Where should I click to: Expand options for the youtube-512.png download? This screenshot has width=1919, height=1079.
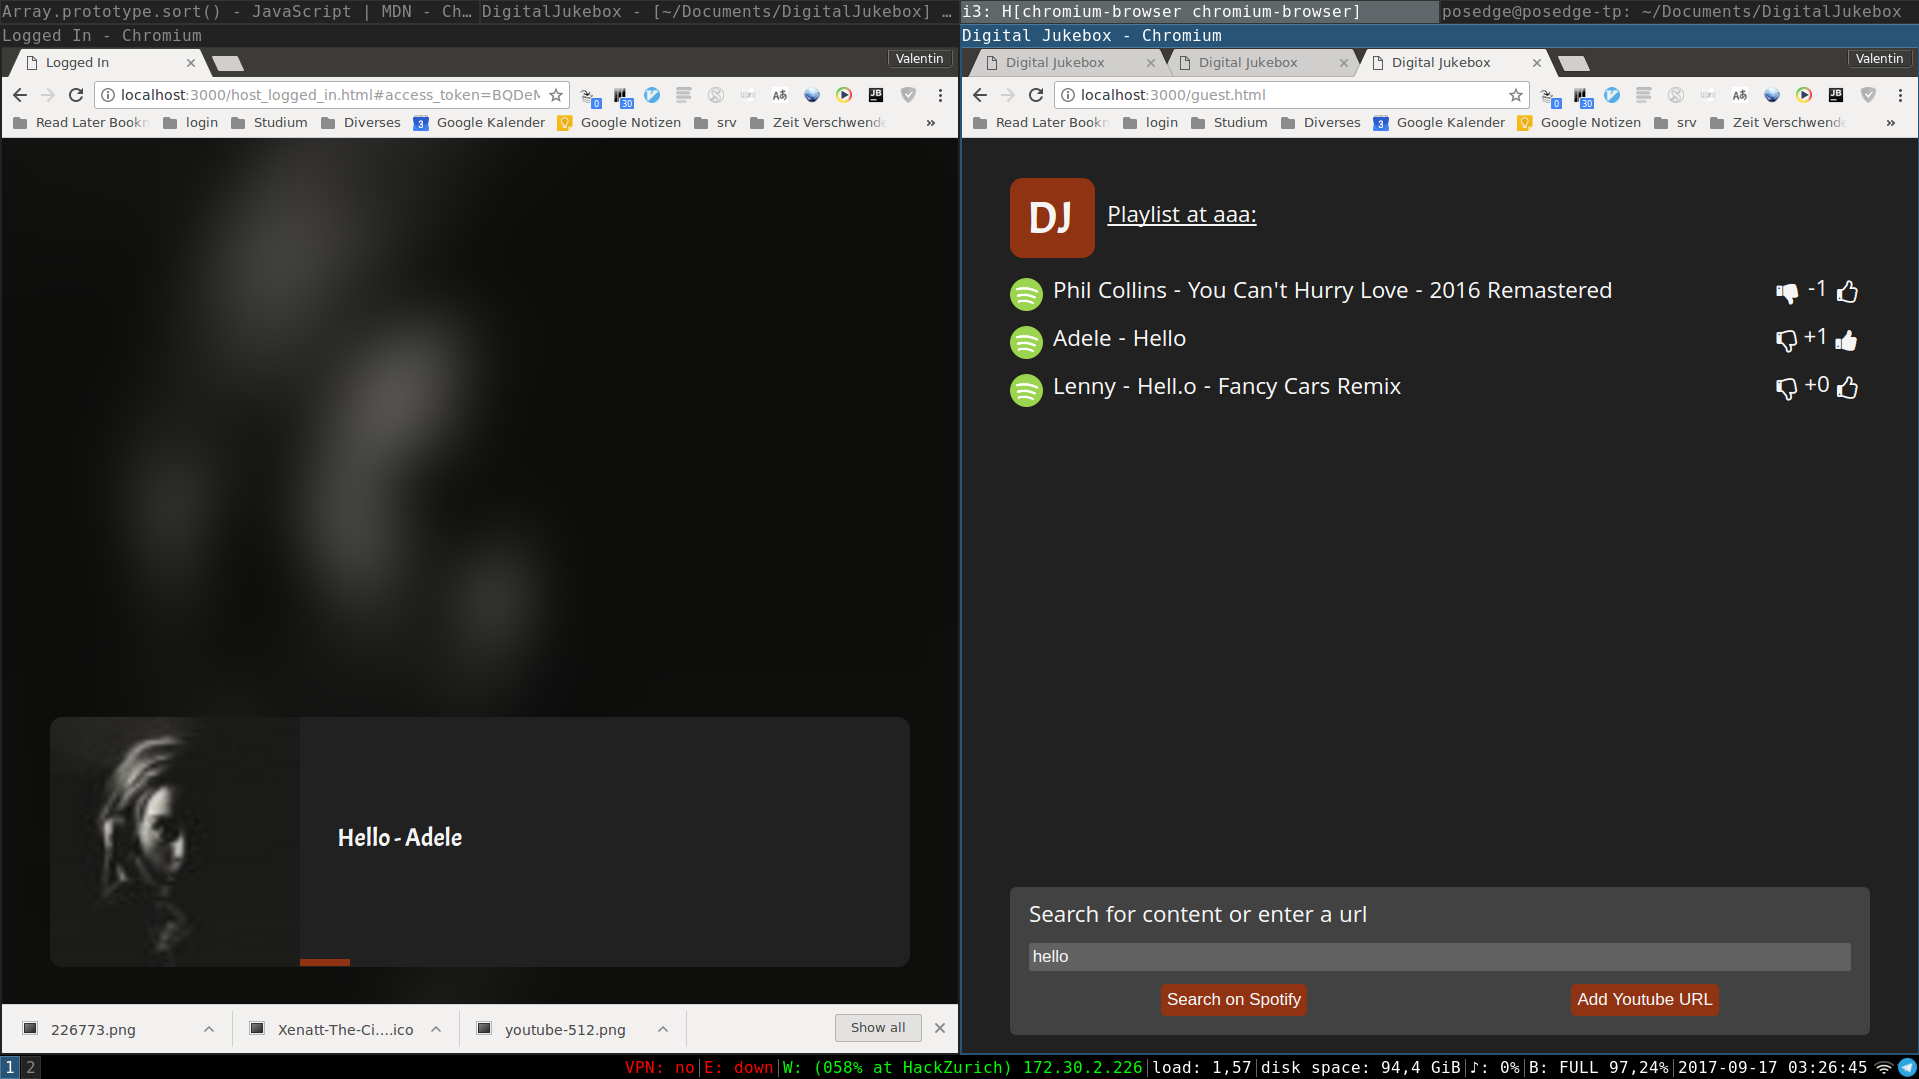click(x=663, y=1029)
